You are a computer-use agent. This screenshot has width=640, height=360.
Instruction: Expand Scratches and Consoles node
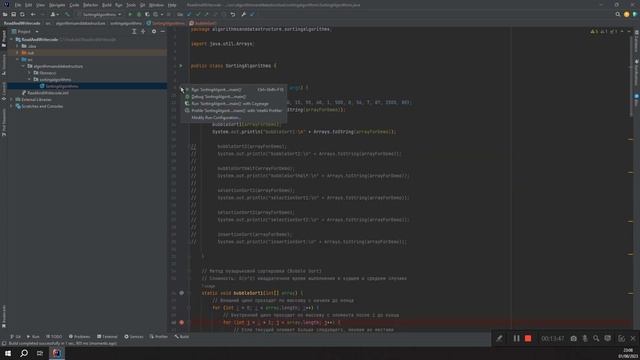(x=12, y=106)
